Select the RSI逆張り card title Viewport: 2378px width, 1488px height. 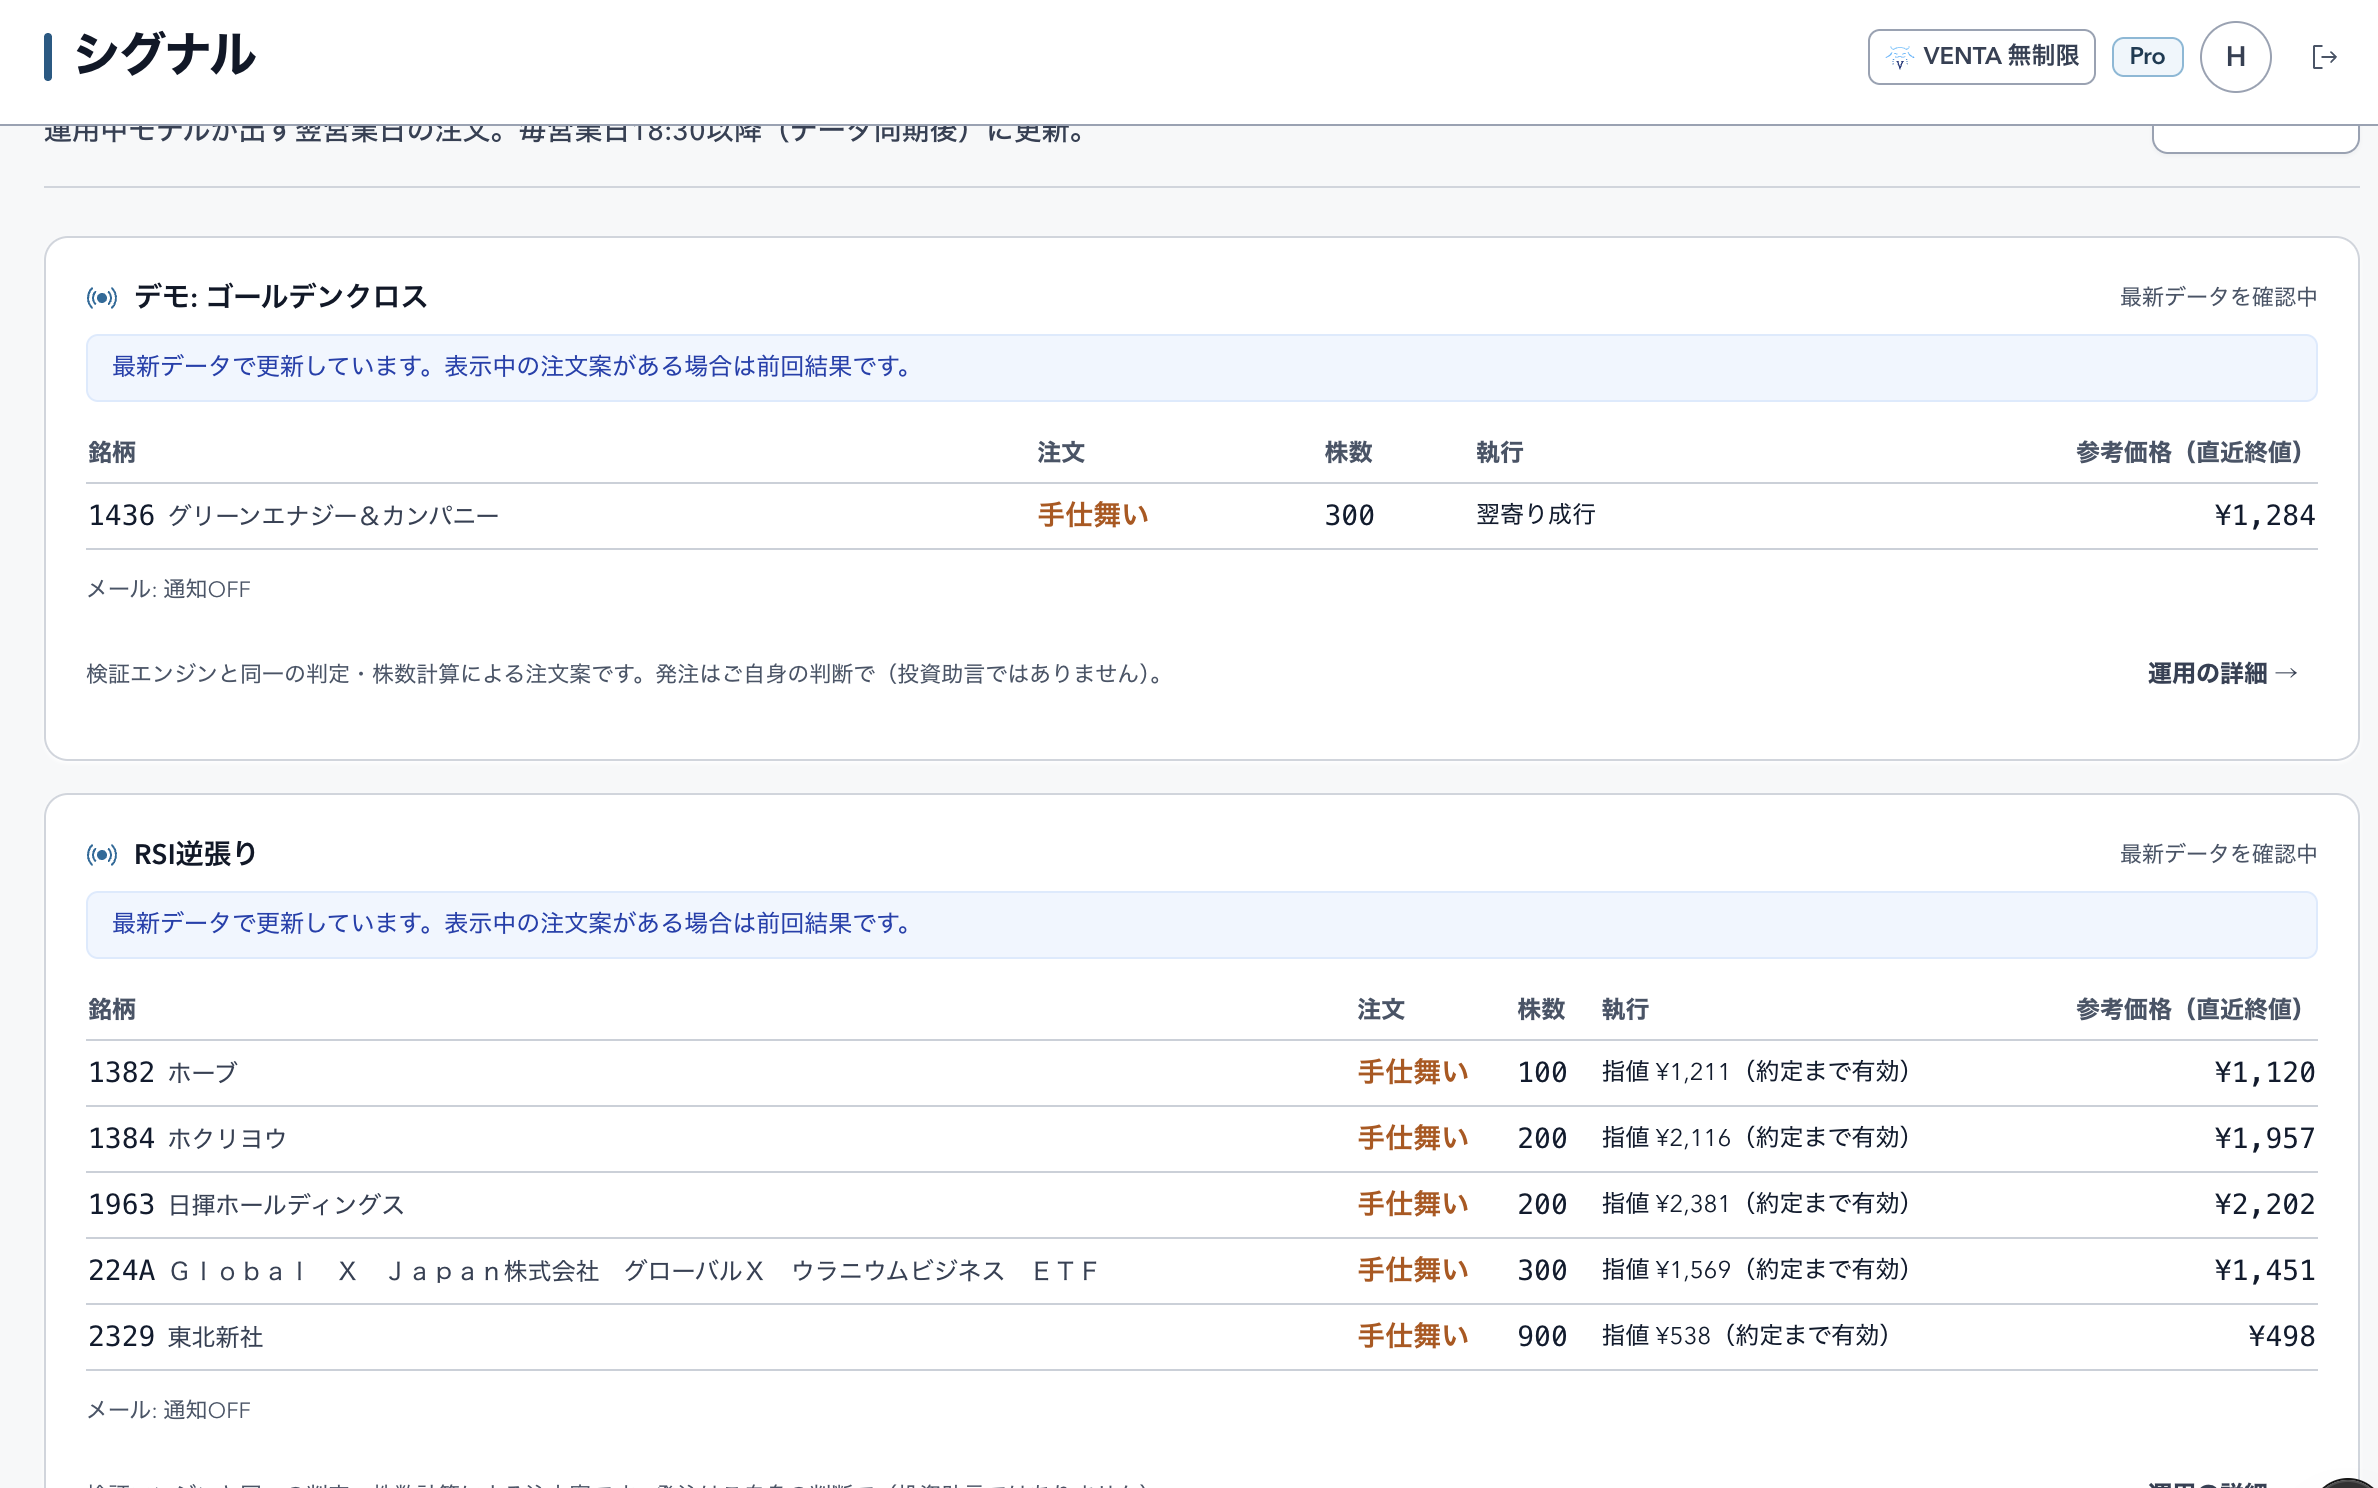click(196, 853)
